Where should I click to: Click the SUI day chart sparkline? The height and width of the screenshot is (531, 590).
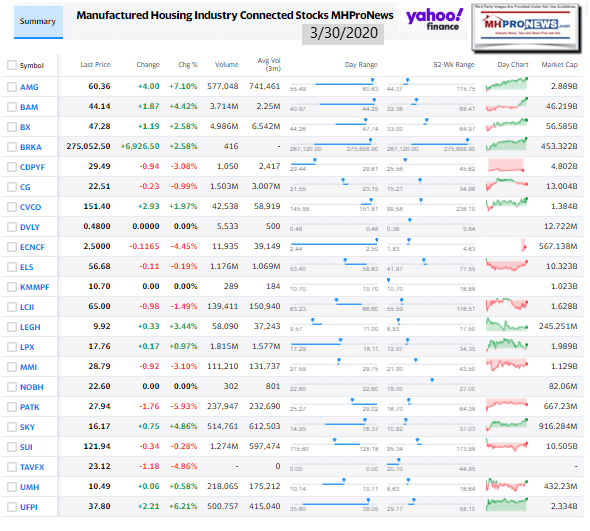(x=506, y=444)
